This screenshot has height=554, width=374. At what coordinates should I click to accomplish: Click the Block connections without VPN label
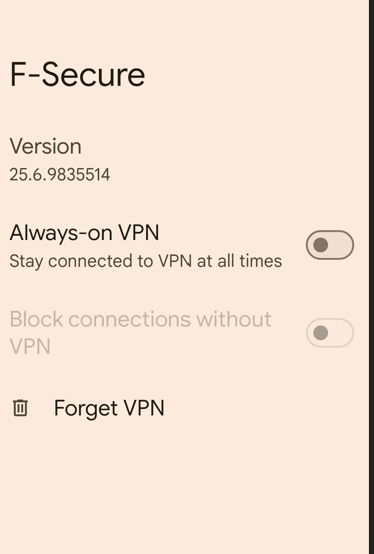[x=141, y=332]
